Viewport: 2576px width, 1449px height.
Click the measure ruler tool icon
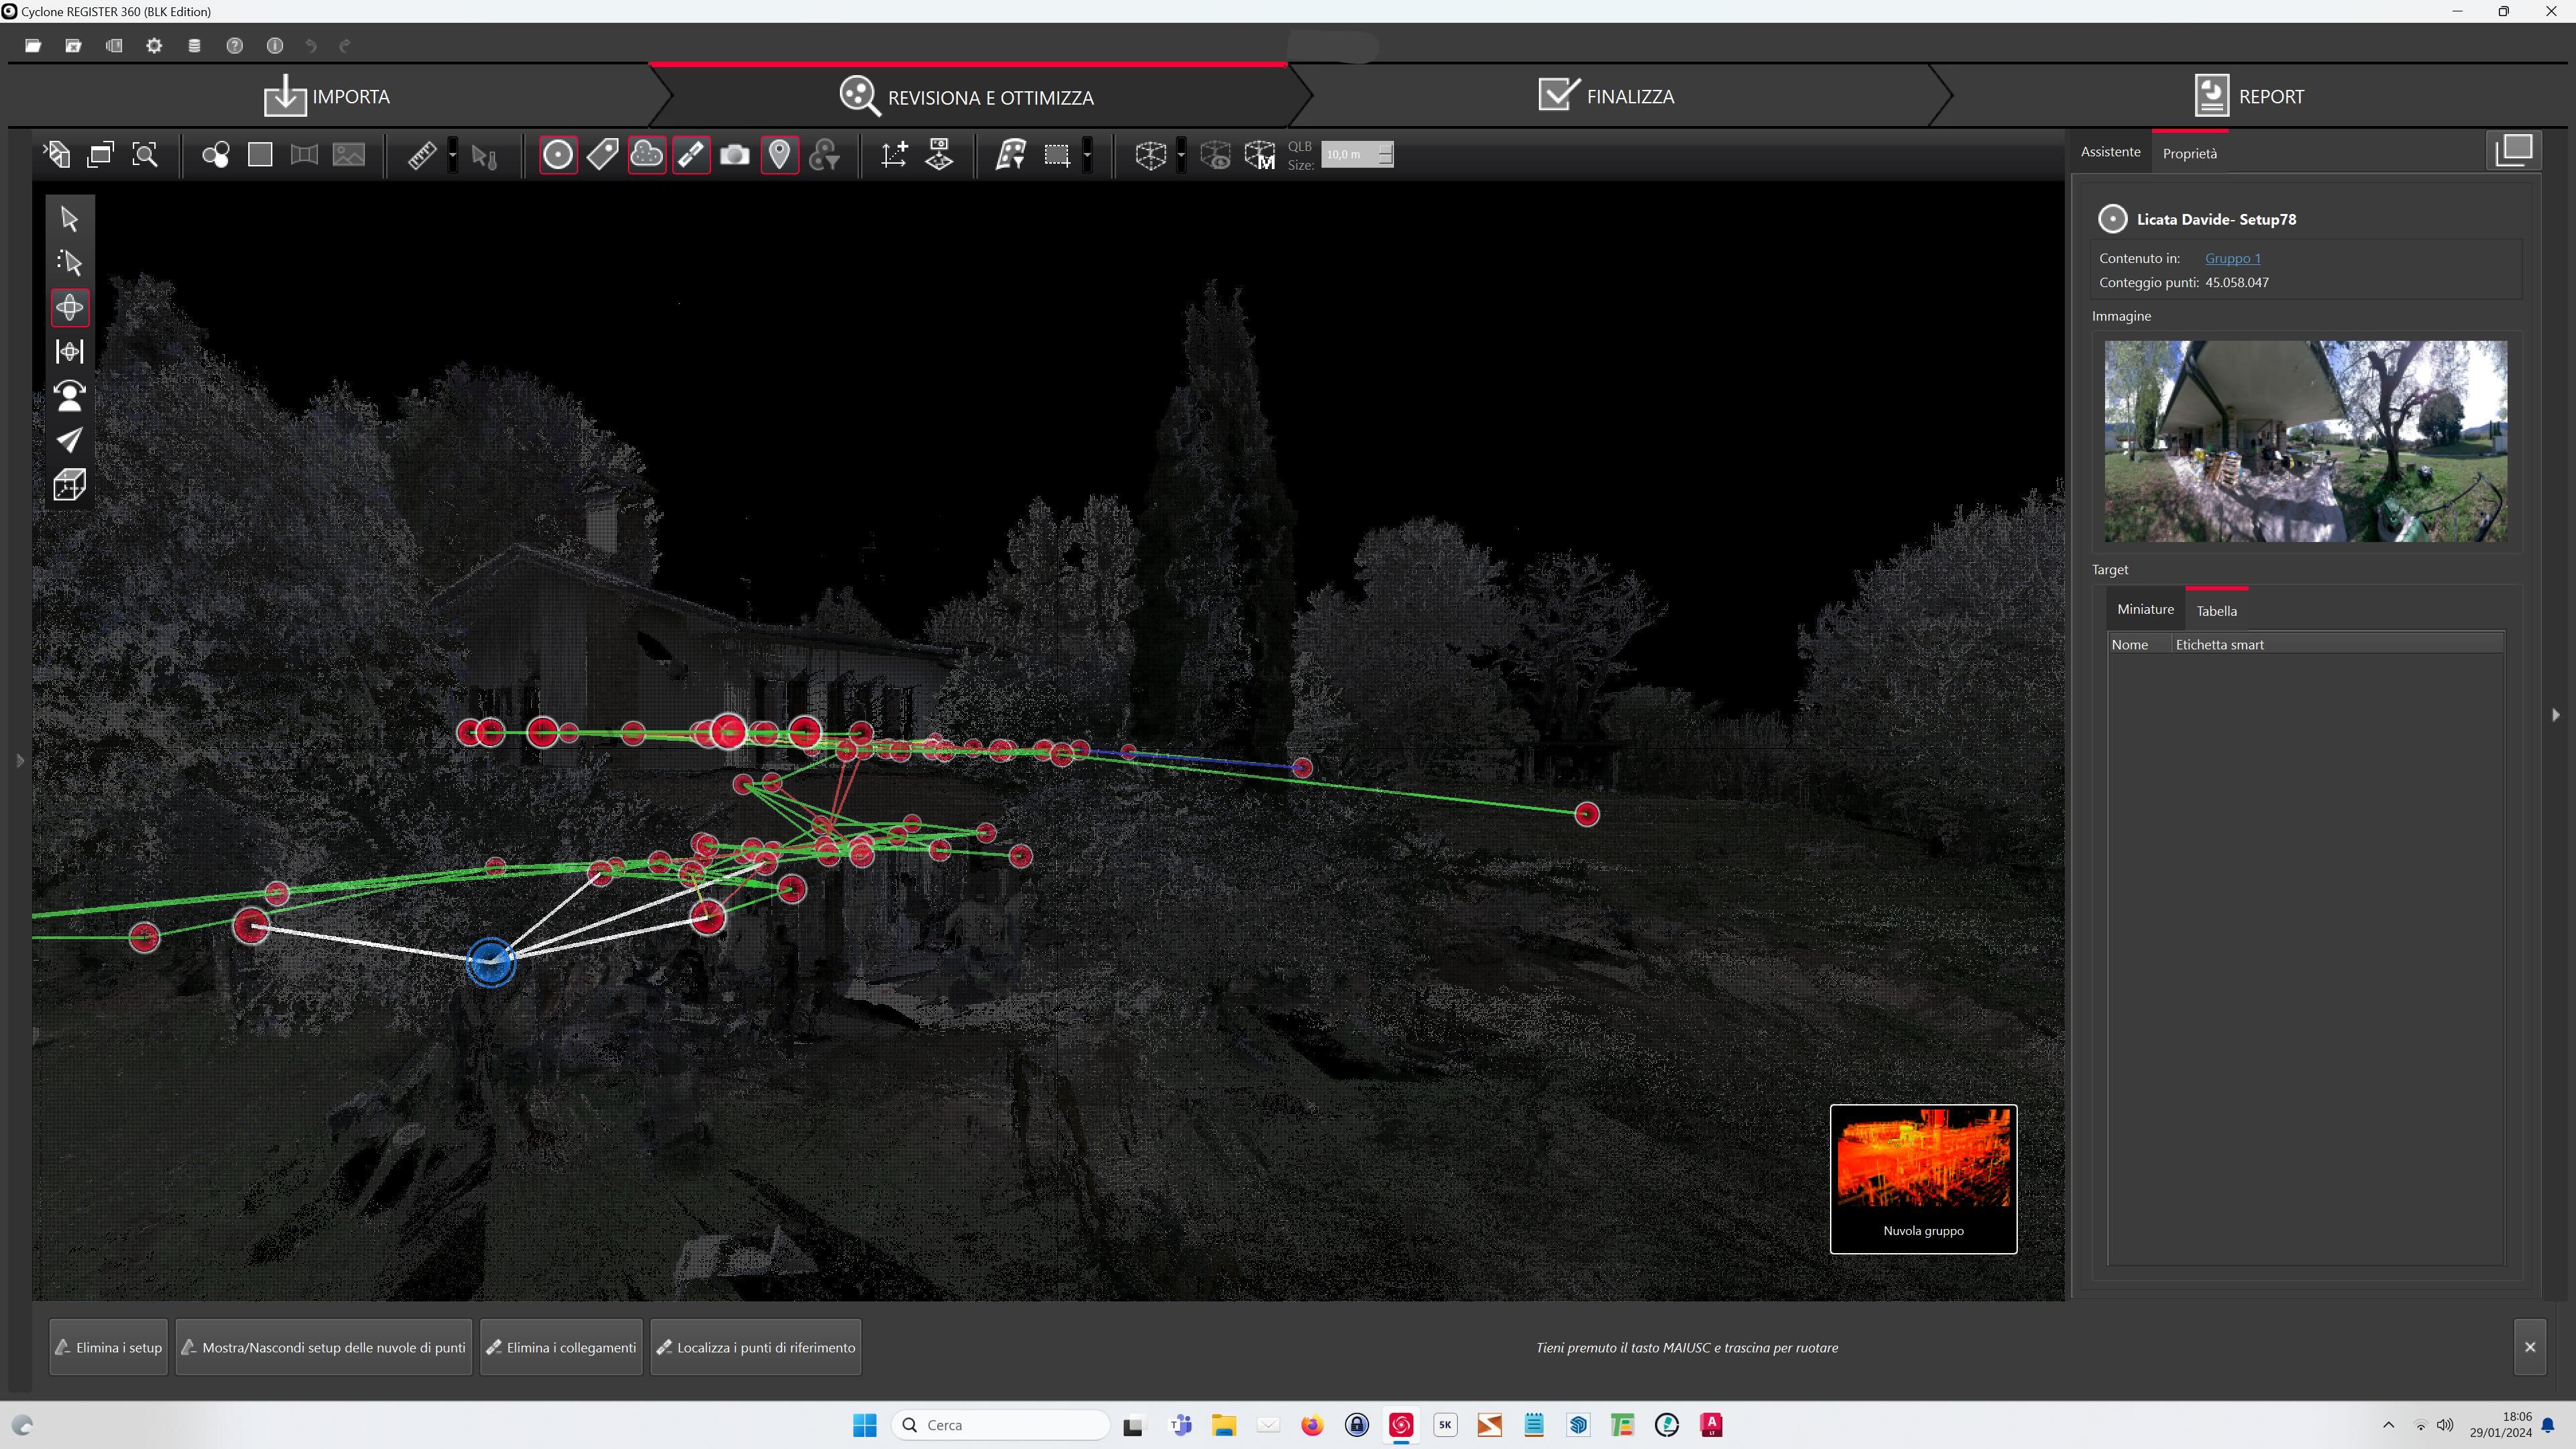tap(422, 155)
